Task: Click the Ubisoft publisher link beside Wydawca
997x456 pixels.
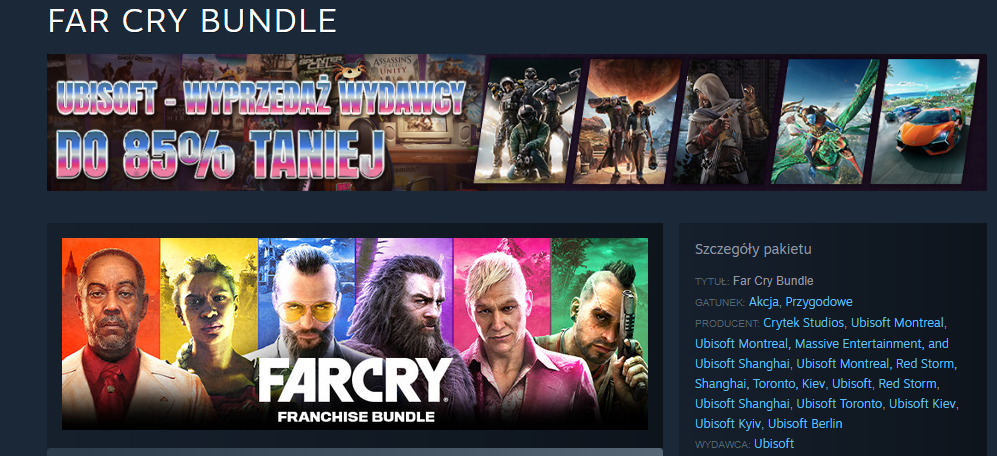Action: (x=774, y=443)
